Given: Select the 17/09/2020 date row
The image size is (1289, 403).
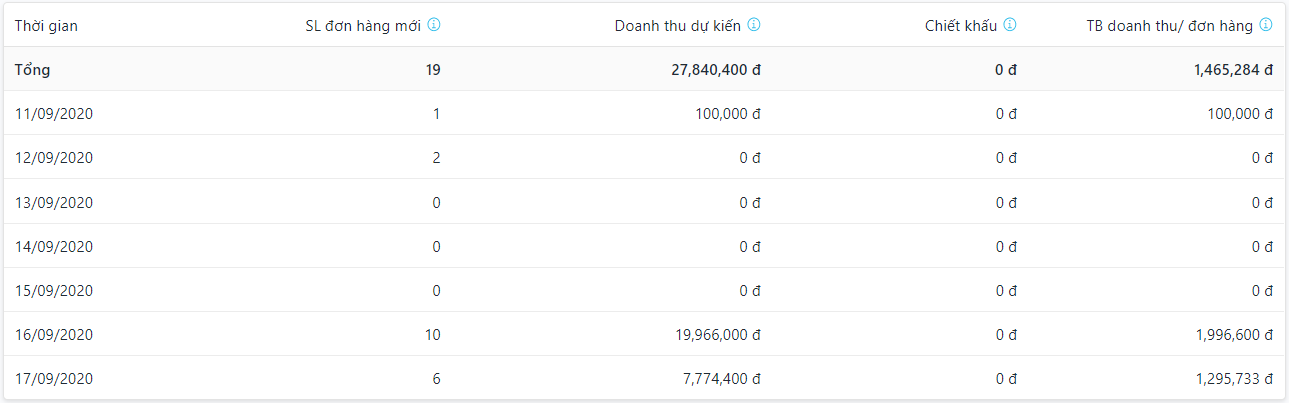Looking at the screenshot, I should pyautogui.click(x=54, y=378).
